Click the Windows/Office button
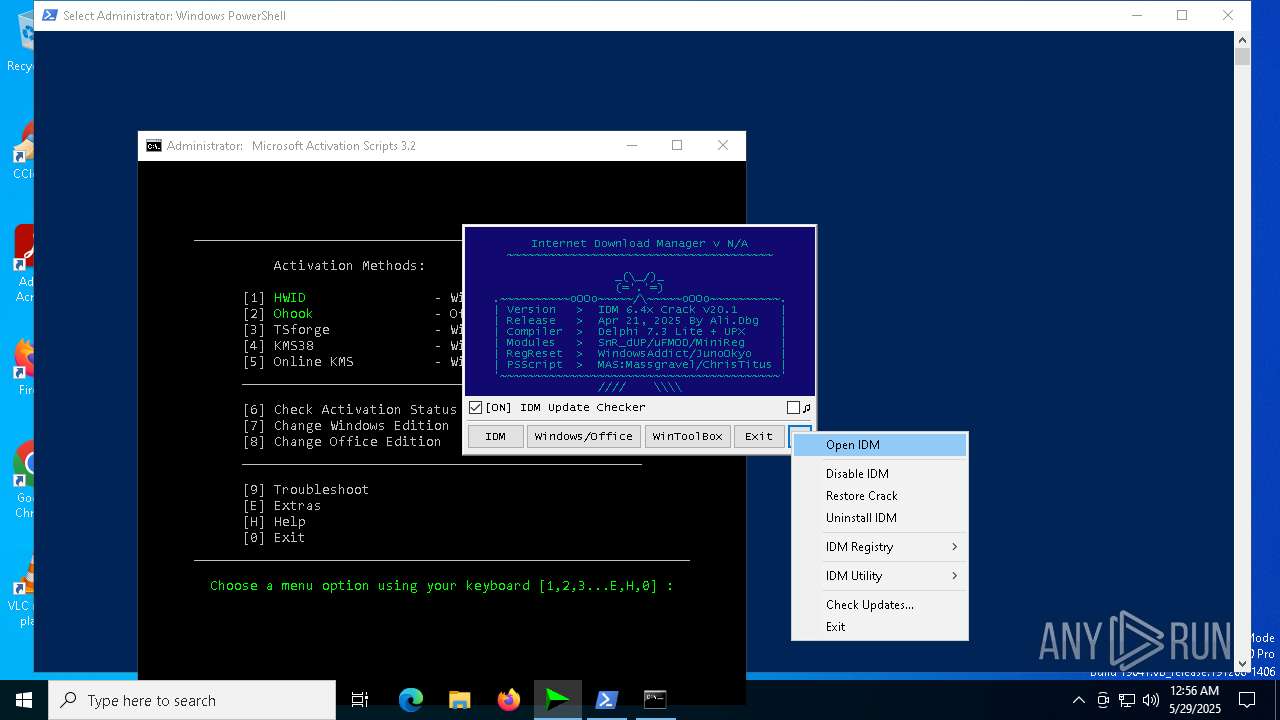The height and width of the screenshot is (720, 1280). coord(584,436)
